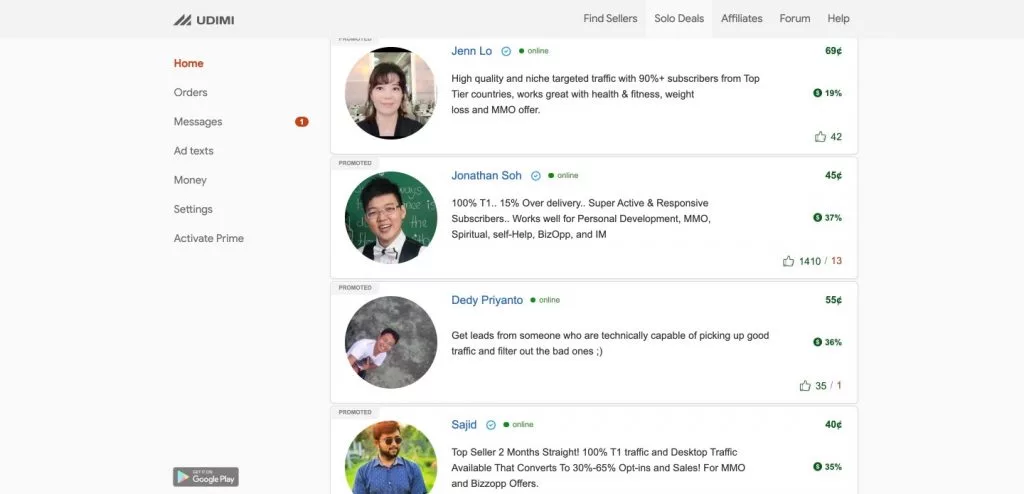This screenshot has height=494, width=1024.
Task: Click verified badge next to Sajid
Action: point(490,425)
